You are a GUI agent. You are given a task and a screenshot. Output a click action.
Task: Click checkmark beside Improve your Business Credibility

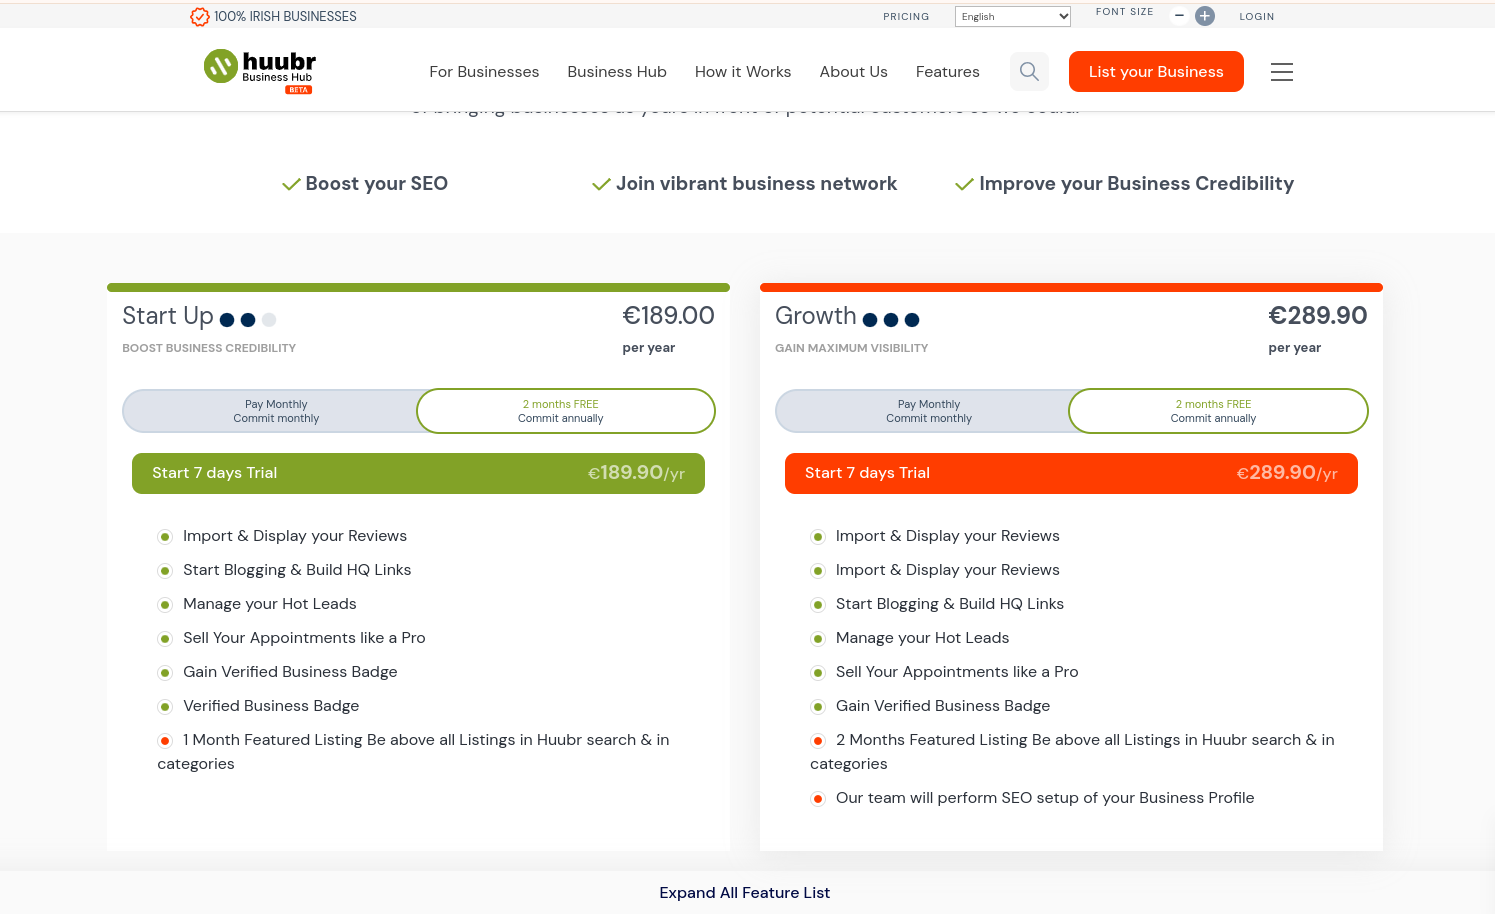pos(964,184)
